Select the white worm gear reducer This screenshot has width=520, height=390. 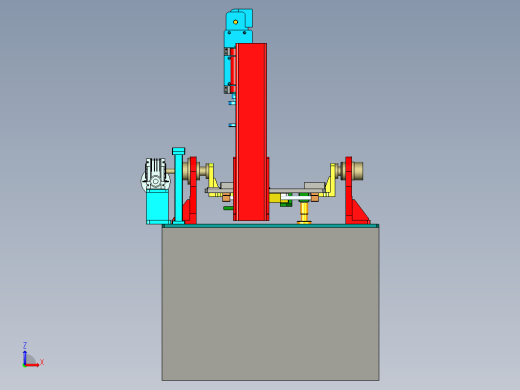click(x=155, y=176)
